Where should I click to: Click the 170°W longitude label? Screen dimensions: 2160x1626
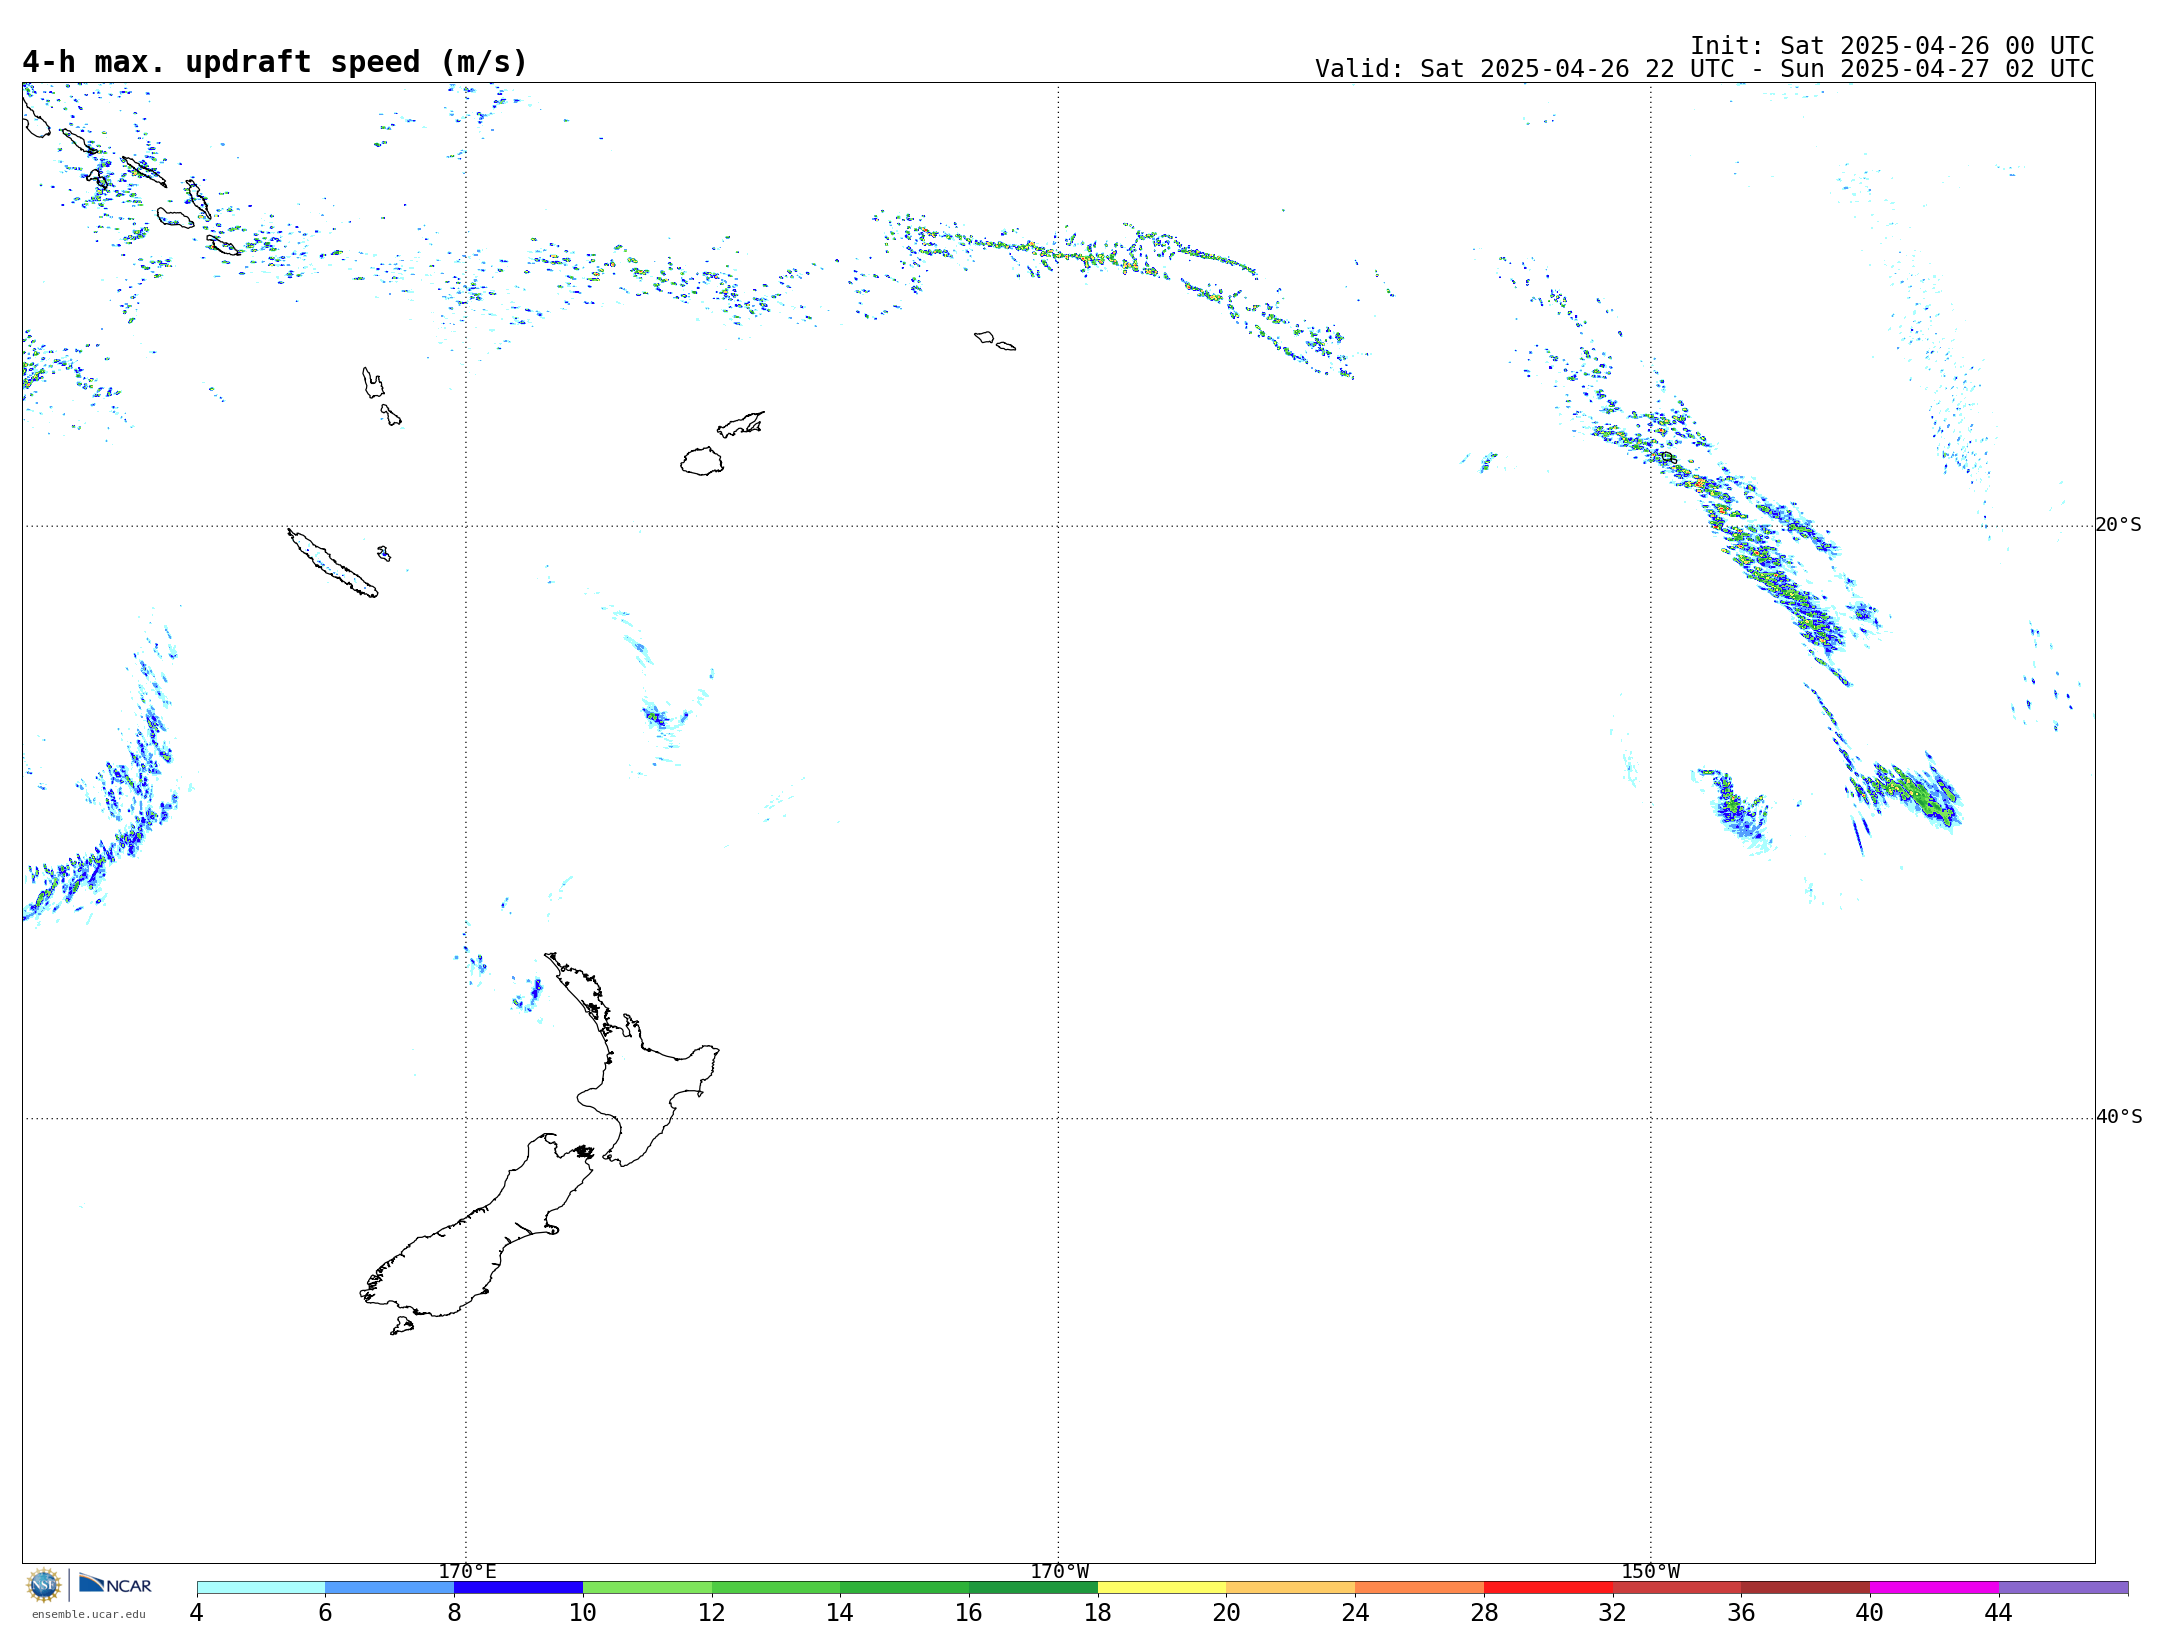tap(1059, 1571)
